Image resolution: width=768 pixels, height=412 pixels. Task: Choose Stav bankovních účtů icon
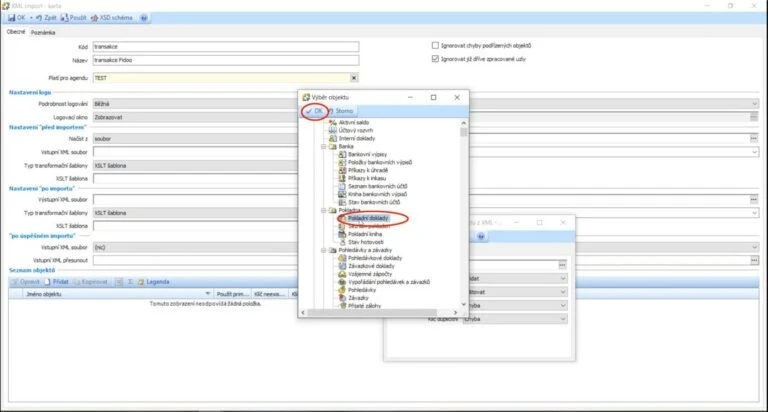point(342,202)
